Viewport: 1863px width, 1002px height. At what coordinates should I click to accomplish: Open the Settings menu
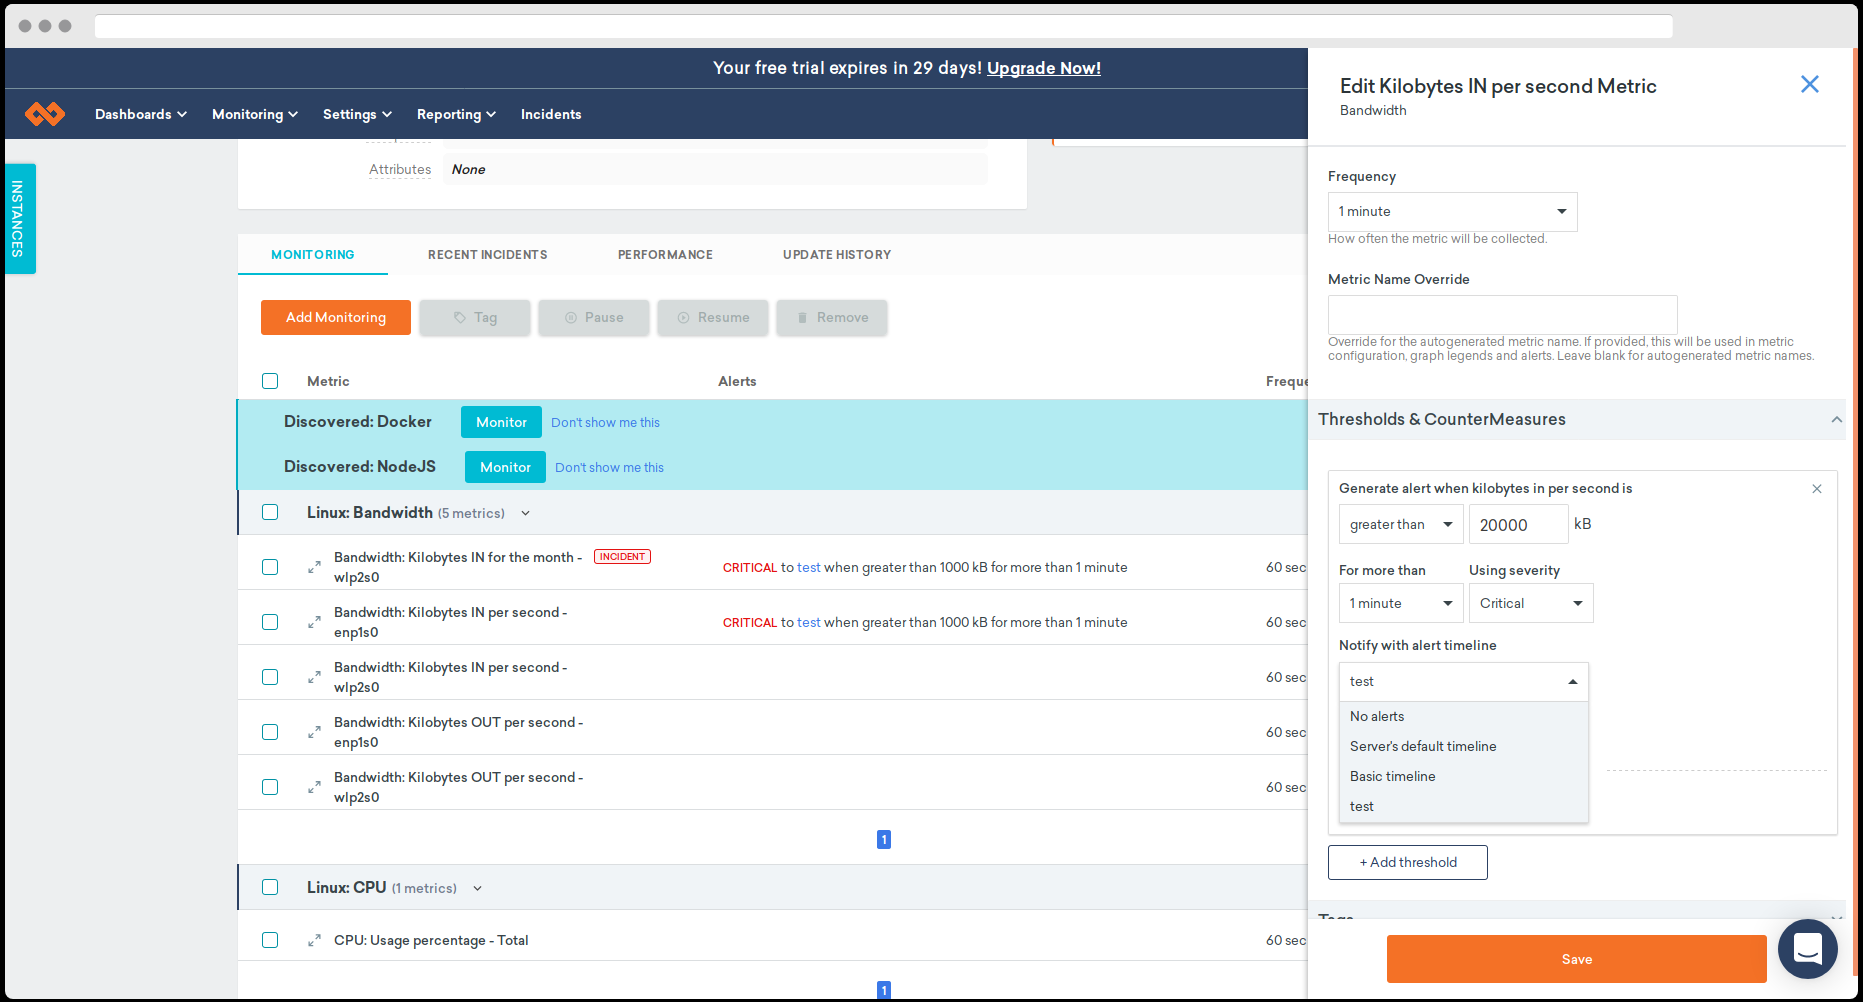(357, 114)
